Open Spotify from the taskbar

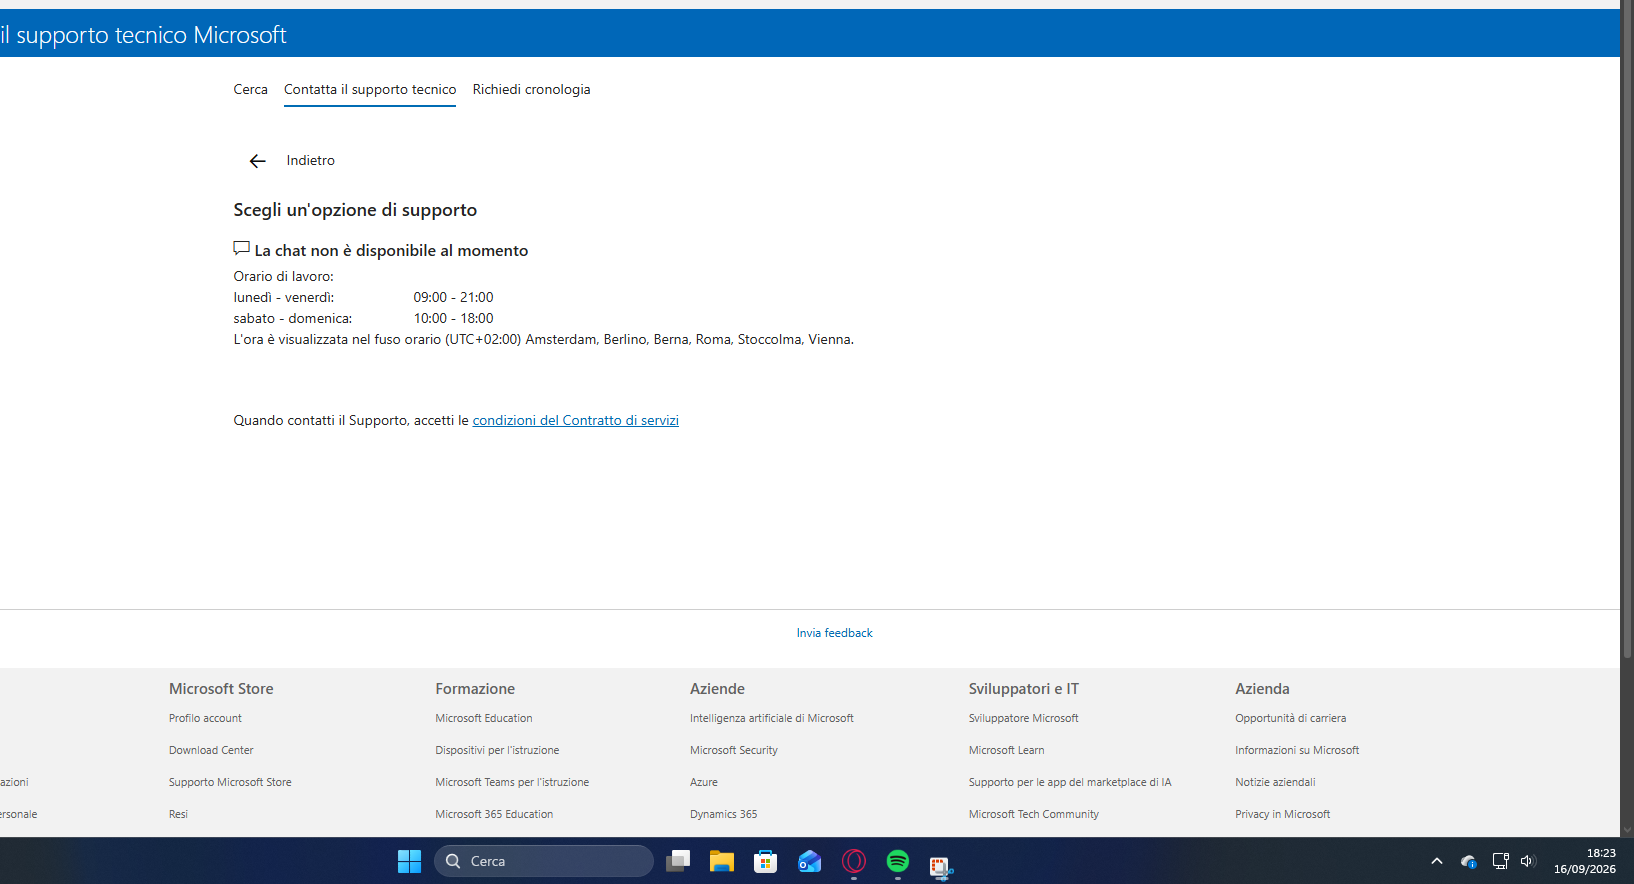click(x=898, y=861)
